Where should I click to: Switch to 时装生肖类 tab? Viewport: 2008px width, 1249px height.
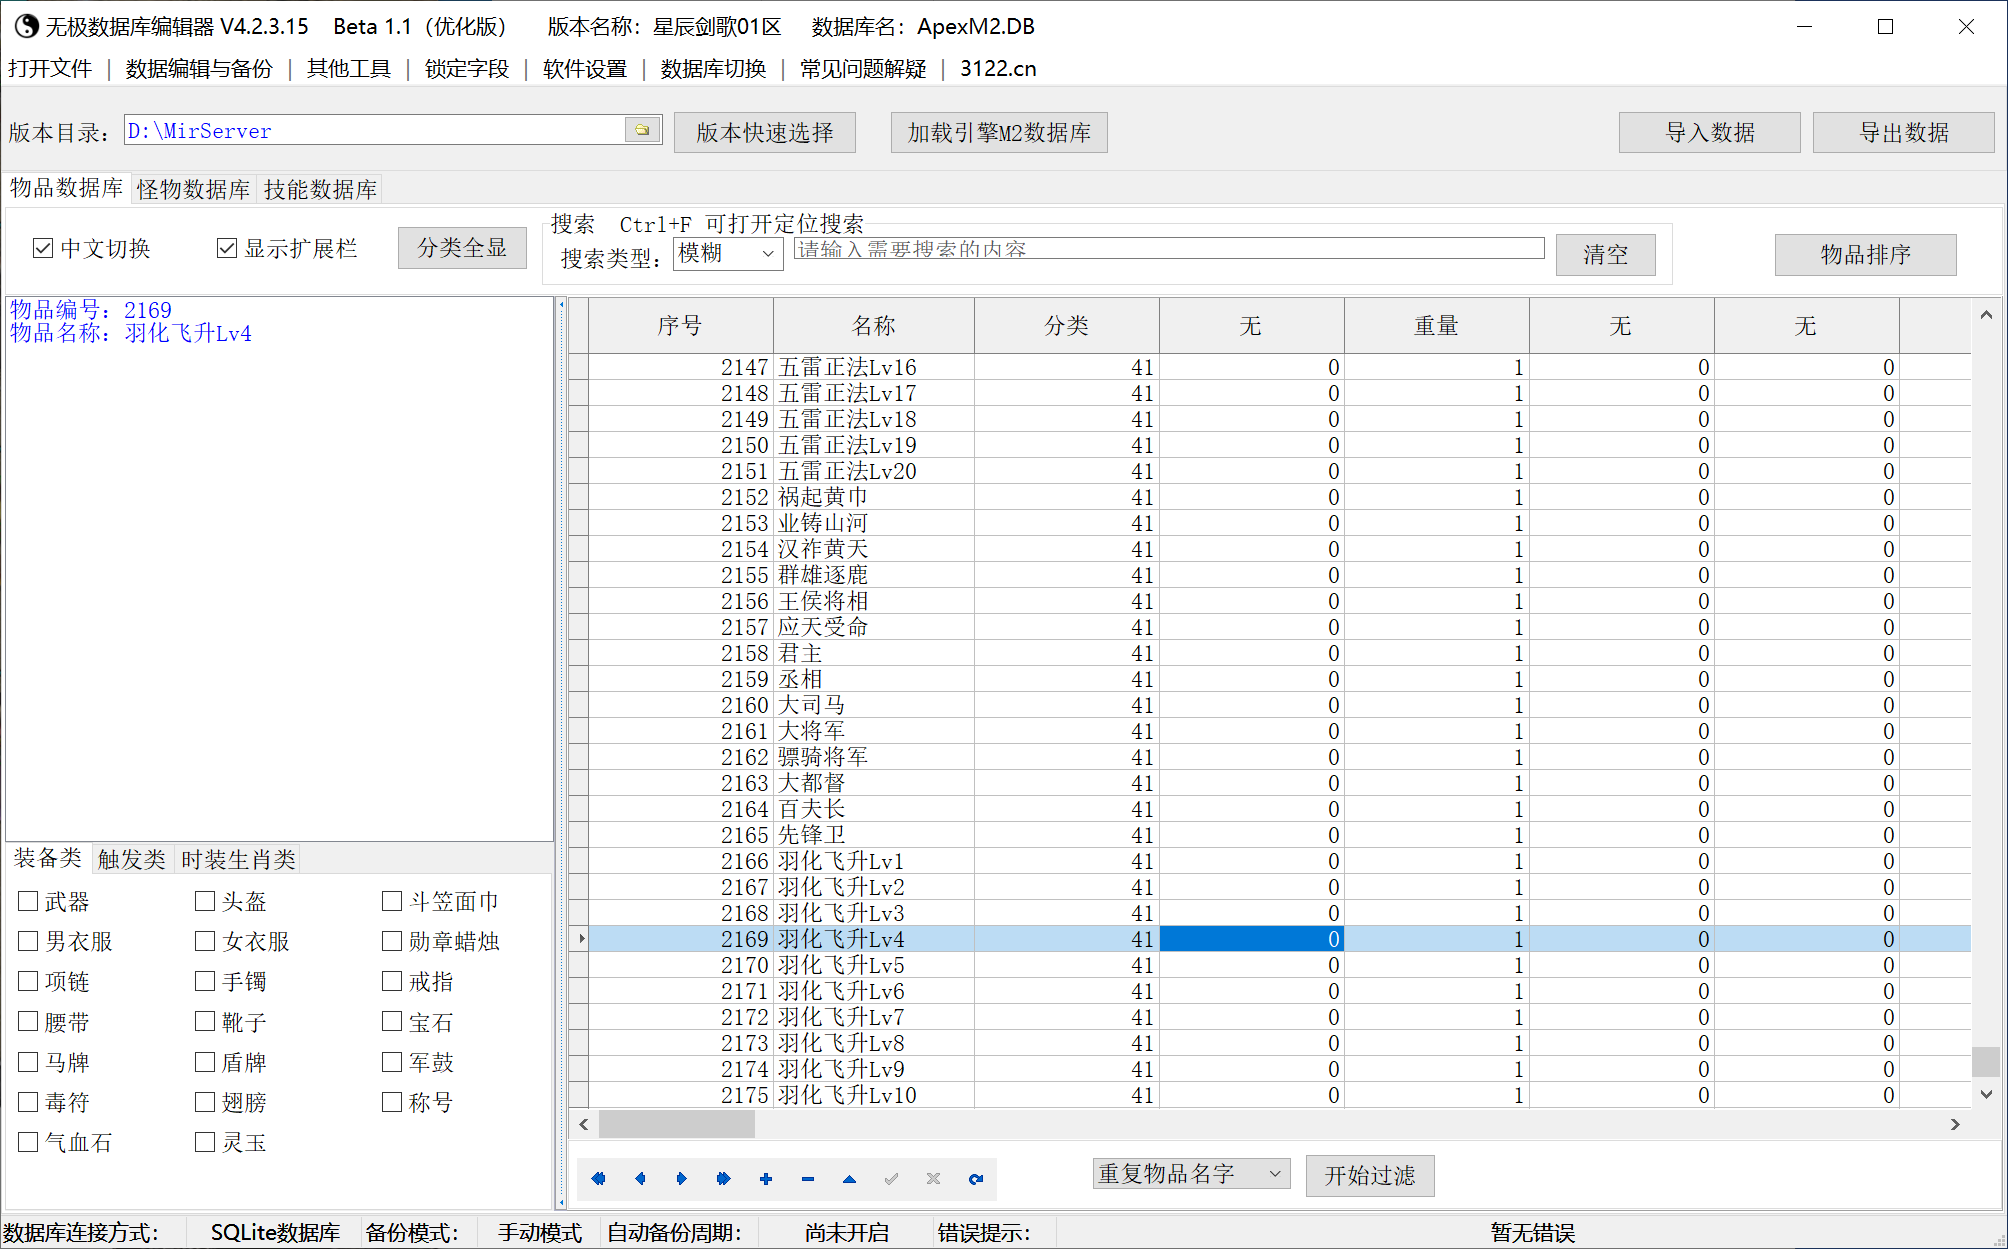click(x=239, y=859)
